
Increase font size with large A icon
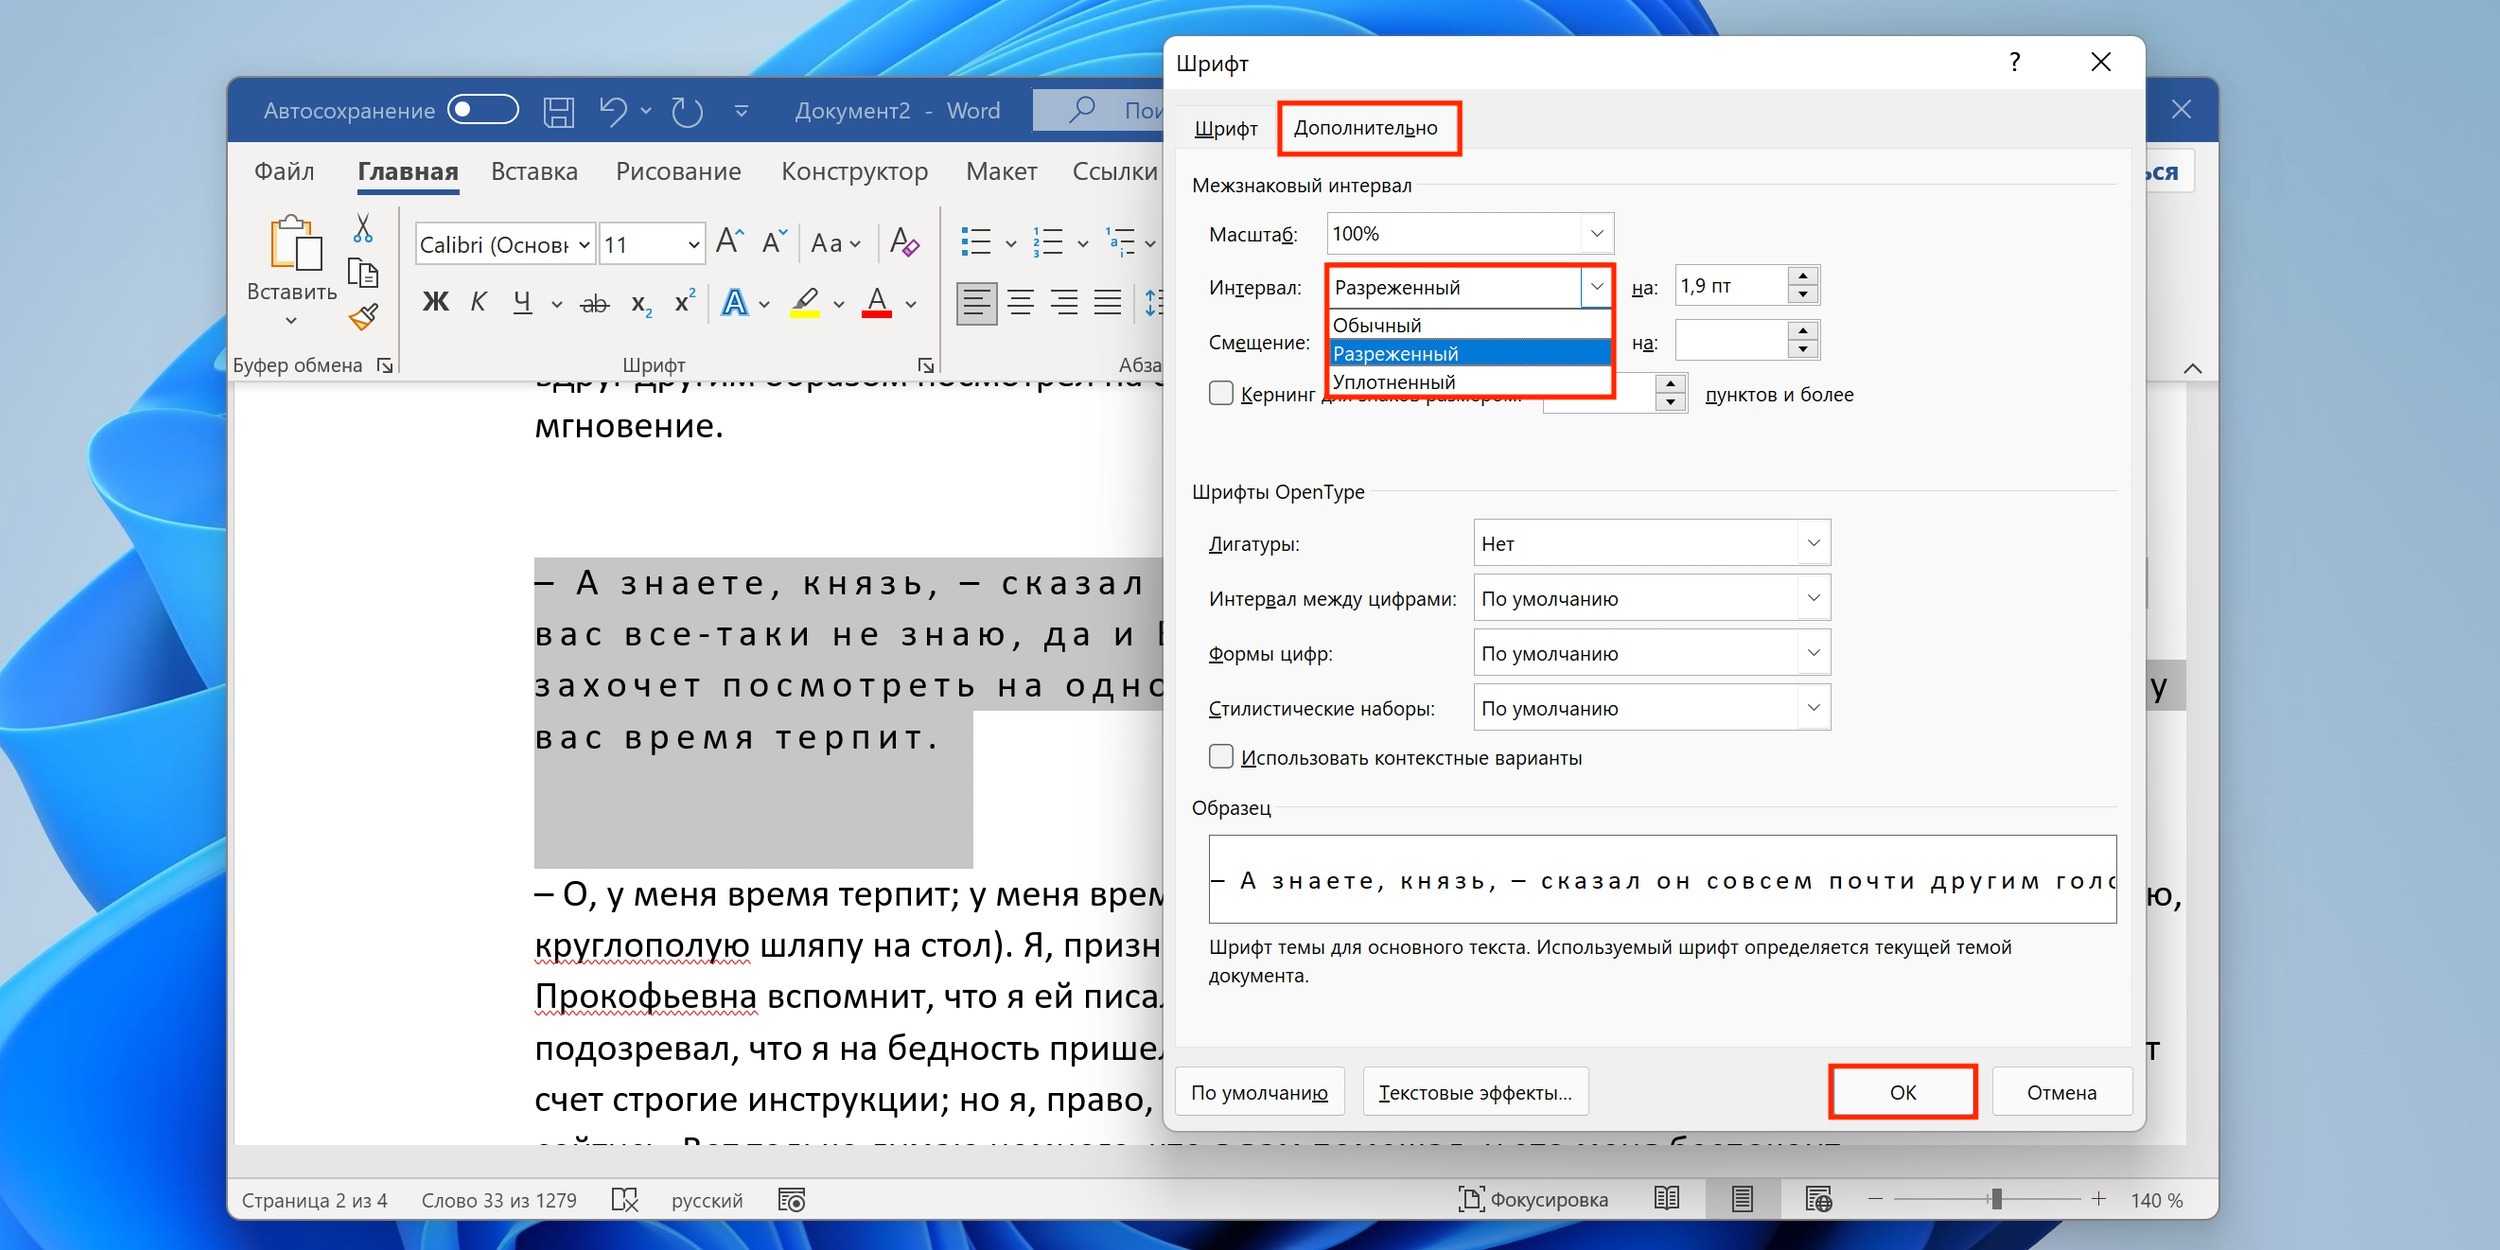coord(730,241)
